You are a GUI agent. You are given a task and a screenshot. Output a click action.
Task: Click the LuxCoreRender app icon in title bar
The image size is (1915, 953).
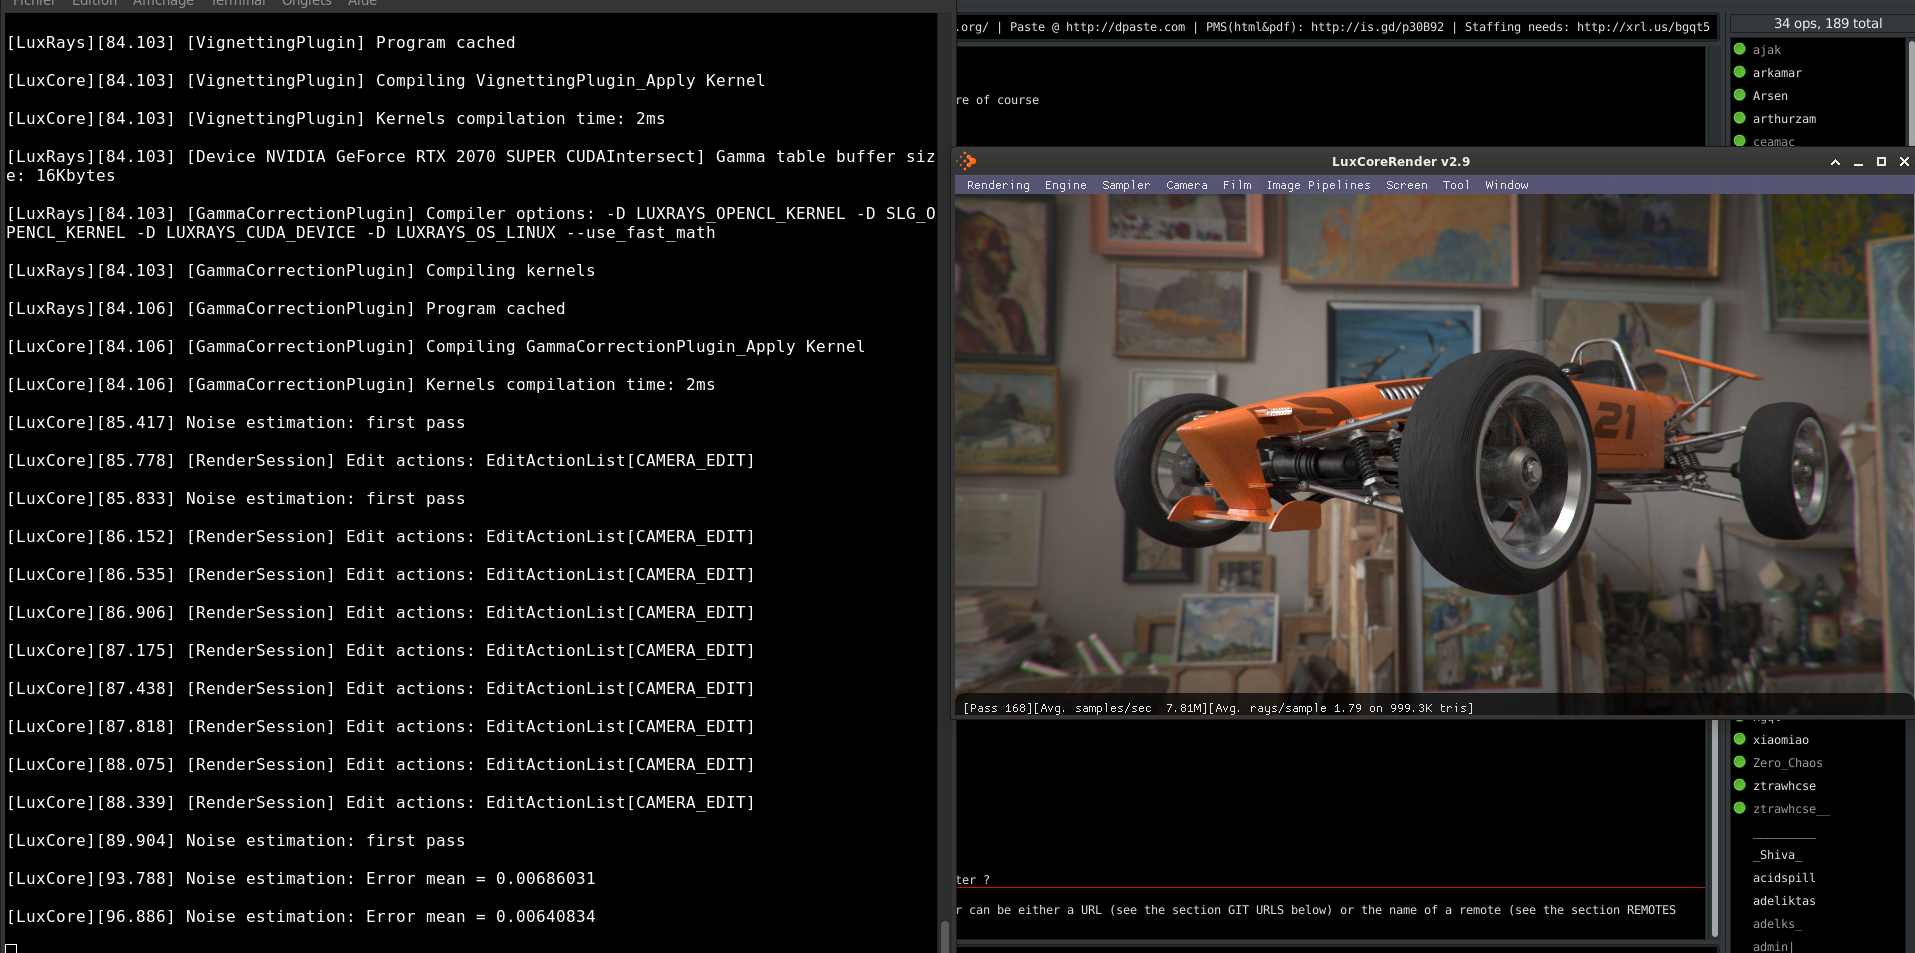(x=967, y=161)
